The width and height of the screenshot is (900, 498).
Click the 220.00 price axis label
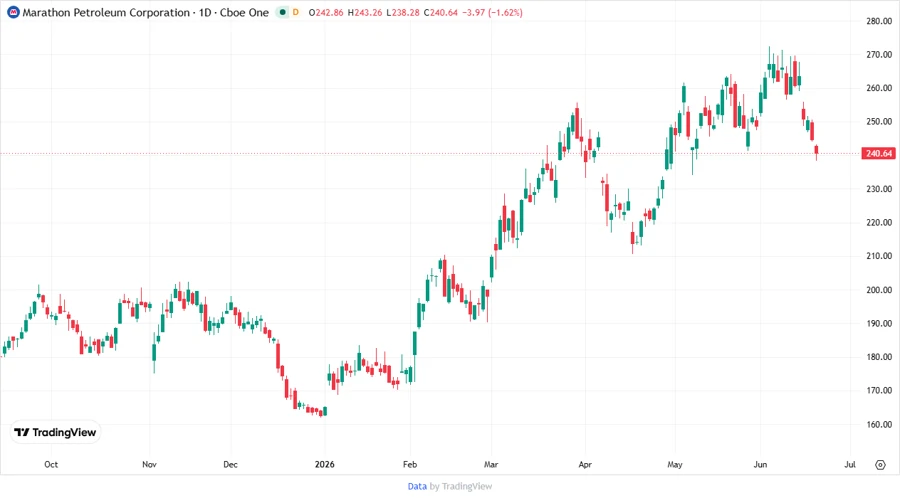coord(879,223)
